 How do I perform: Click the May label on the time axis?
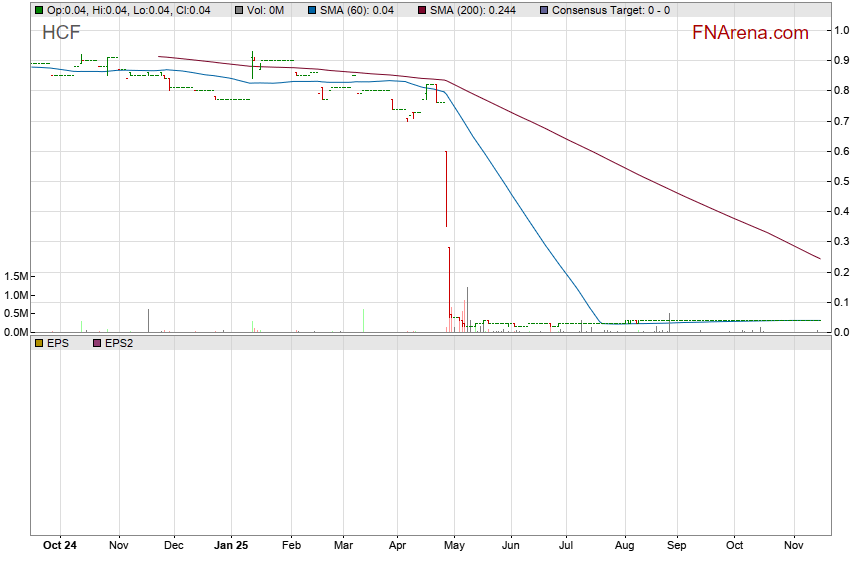click(x=454, y=547)
